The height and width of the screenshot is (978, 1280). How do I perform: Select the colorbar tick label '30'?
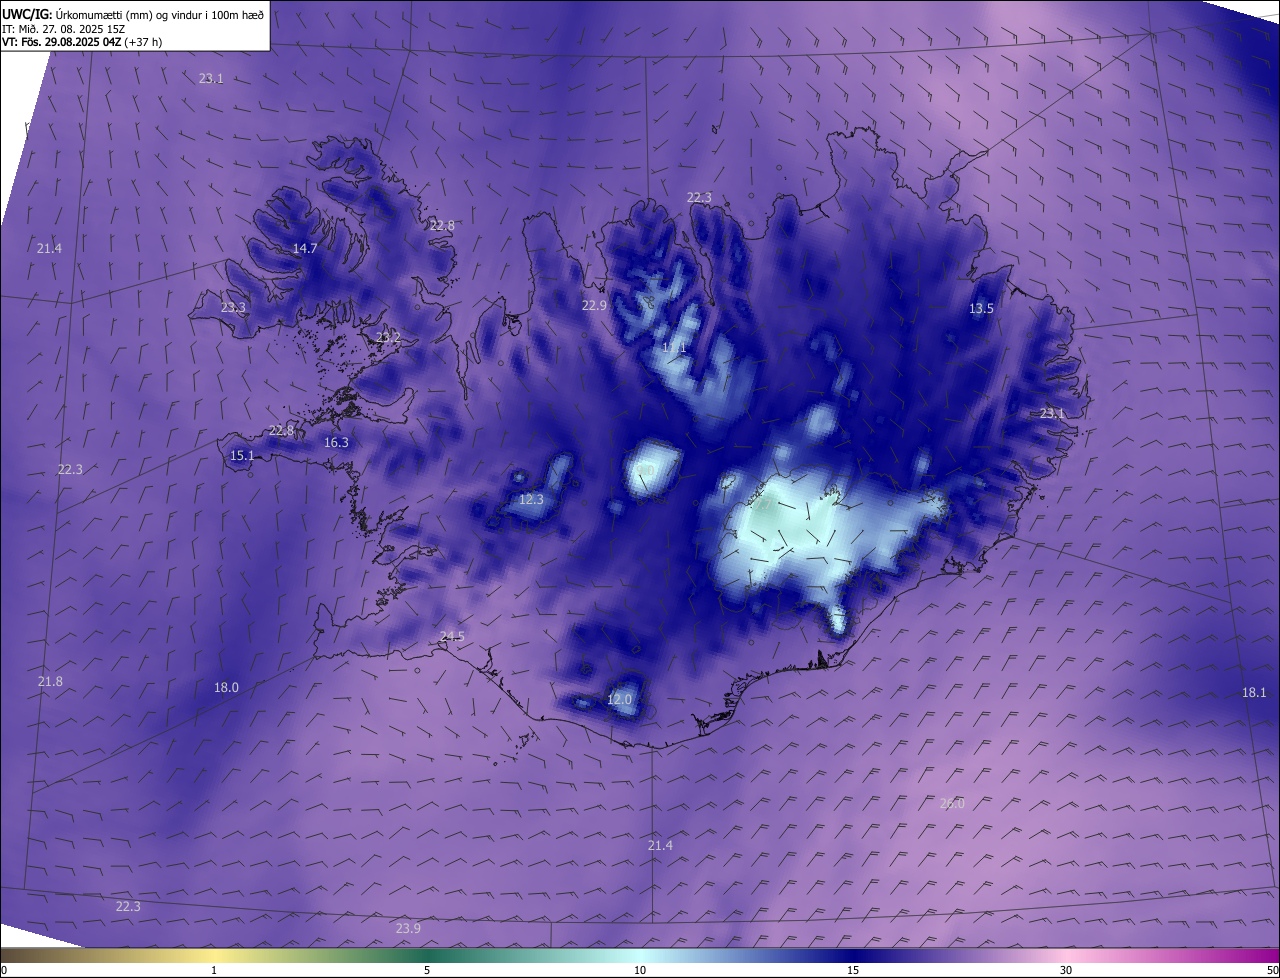pos(1066,970)
